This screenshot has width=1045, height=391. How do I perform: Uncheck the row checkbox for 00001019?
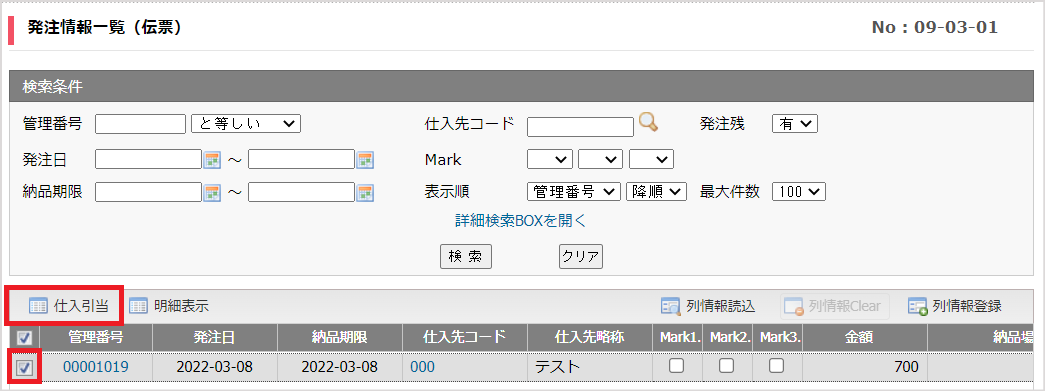(23, 367)
